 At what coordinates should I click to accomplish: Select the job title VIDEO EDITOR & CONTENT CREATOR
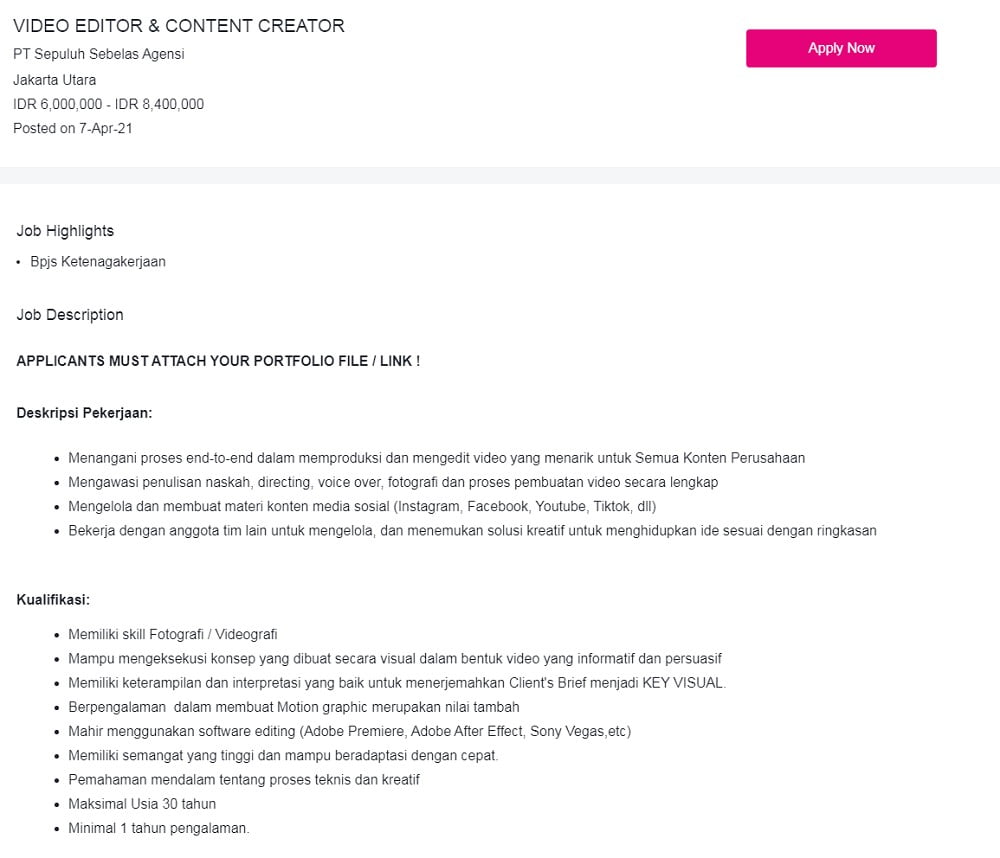click(x=179, y=26)
